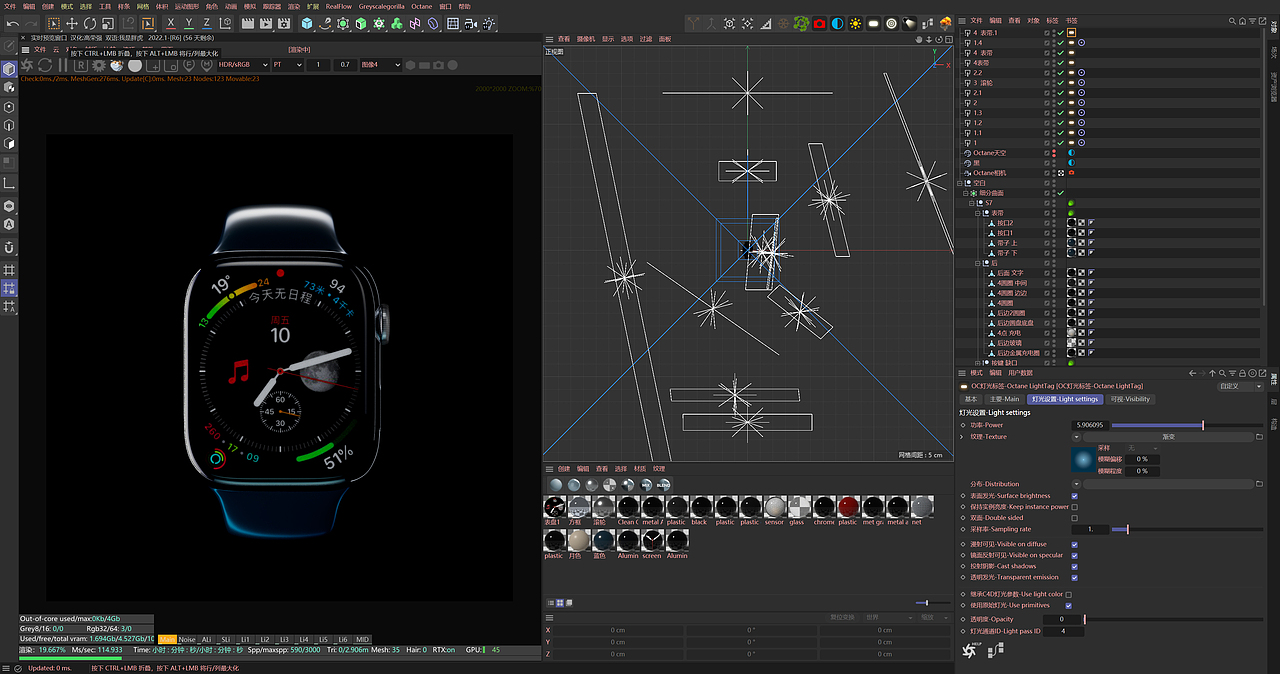
Task: Click the Rotate tool icon
Action: [x=90, y=23]
